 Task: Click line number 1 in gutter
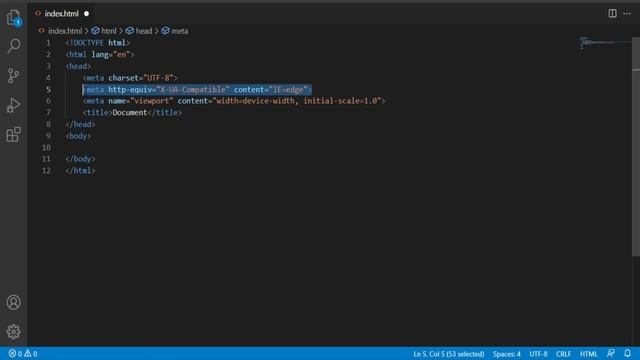(48, 43)
